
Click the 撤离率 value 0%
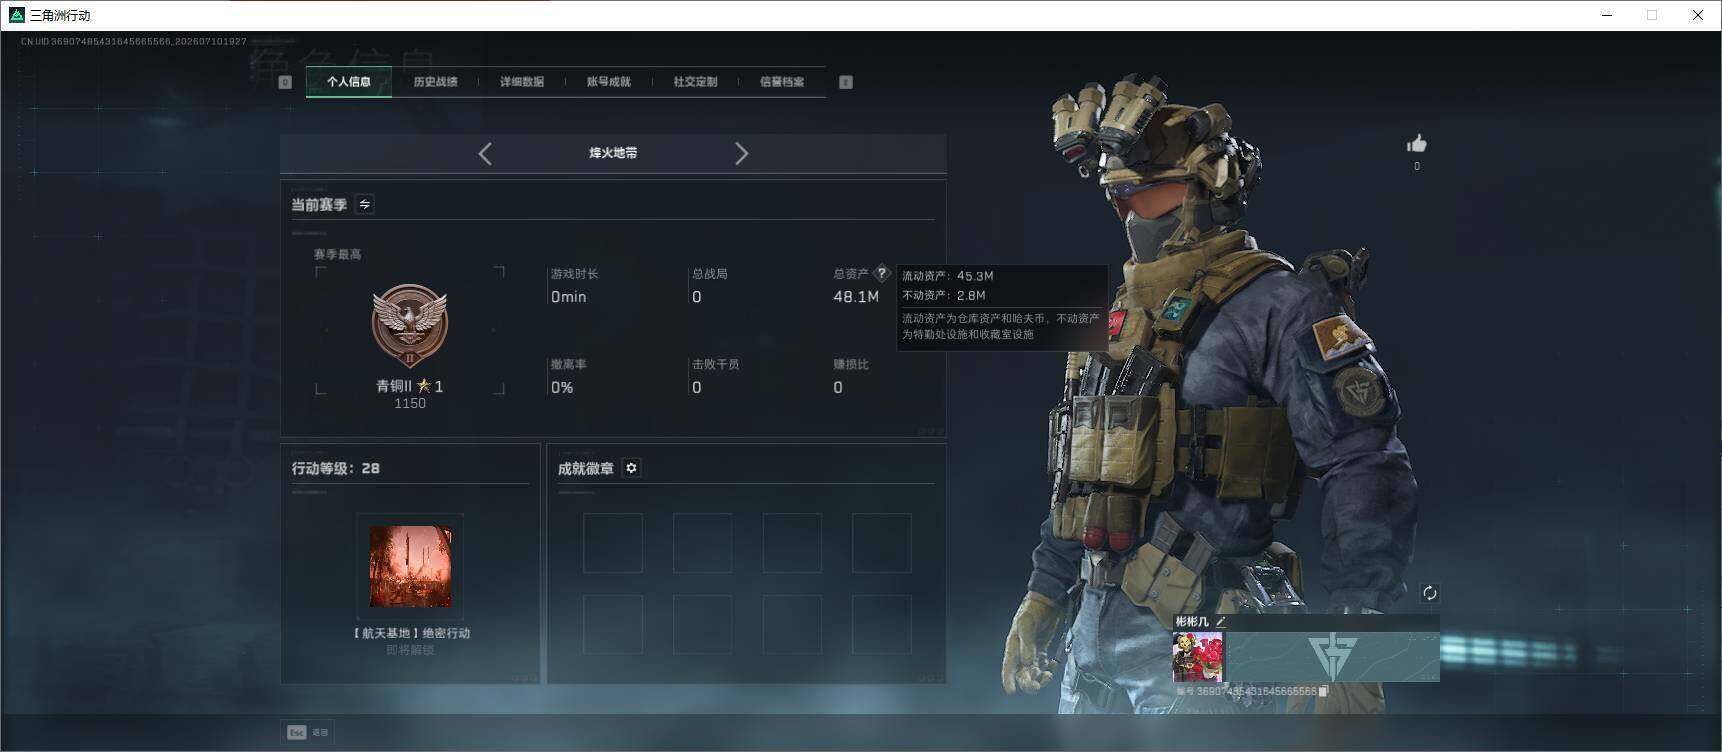point(562,388)
